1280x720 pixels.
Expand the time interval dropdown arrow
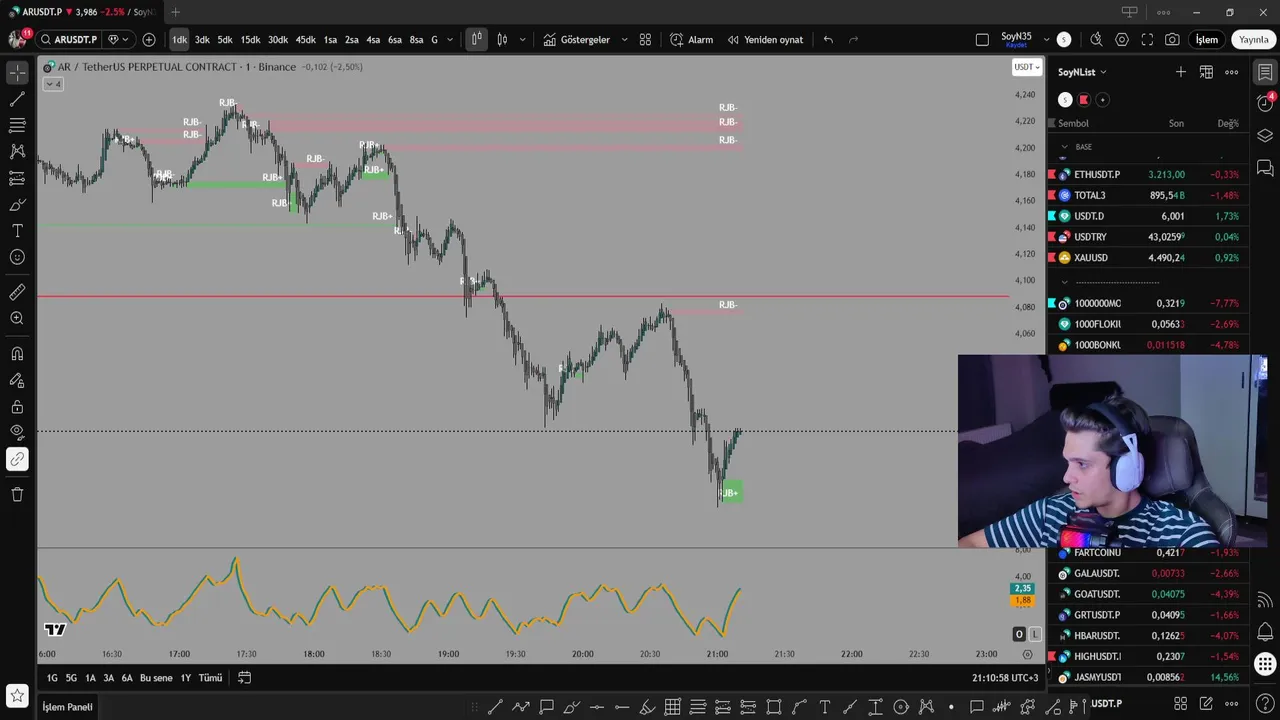(450, 40)
